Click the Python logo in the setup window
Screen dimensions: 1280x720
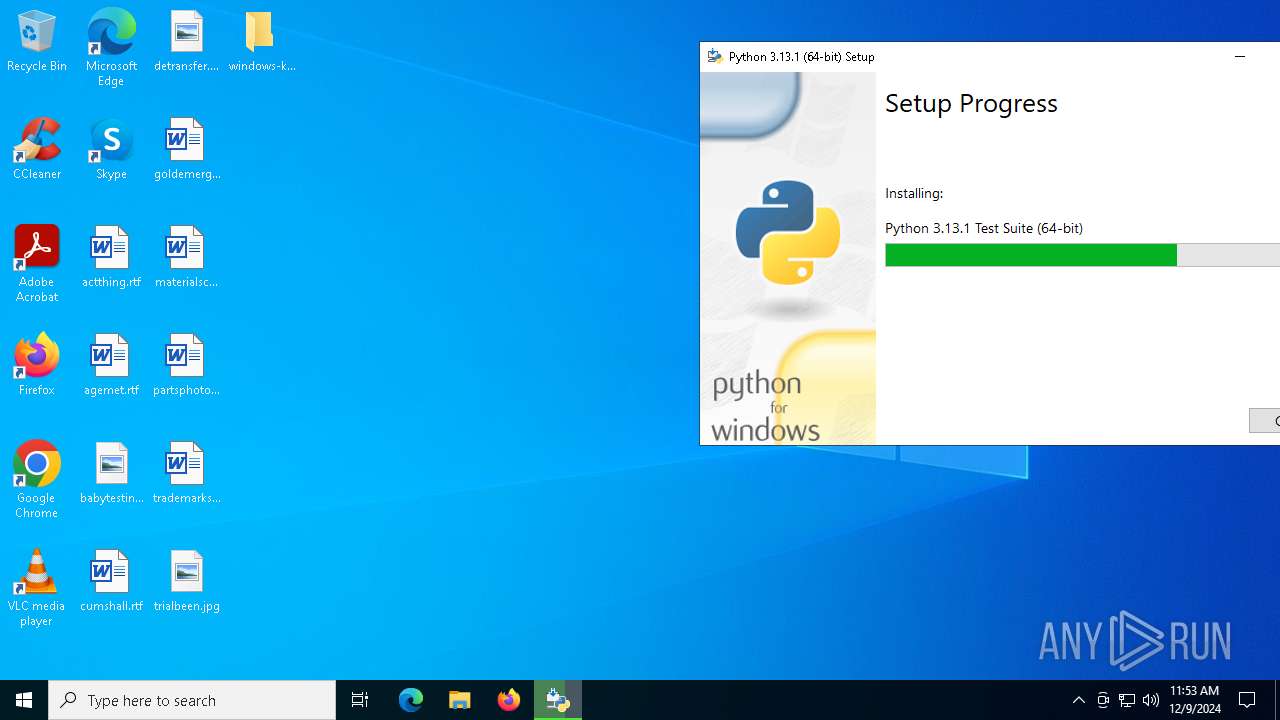click(788, 233)
